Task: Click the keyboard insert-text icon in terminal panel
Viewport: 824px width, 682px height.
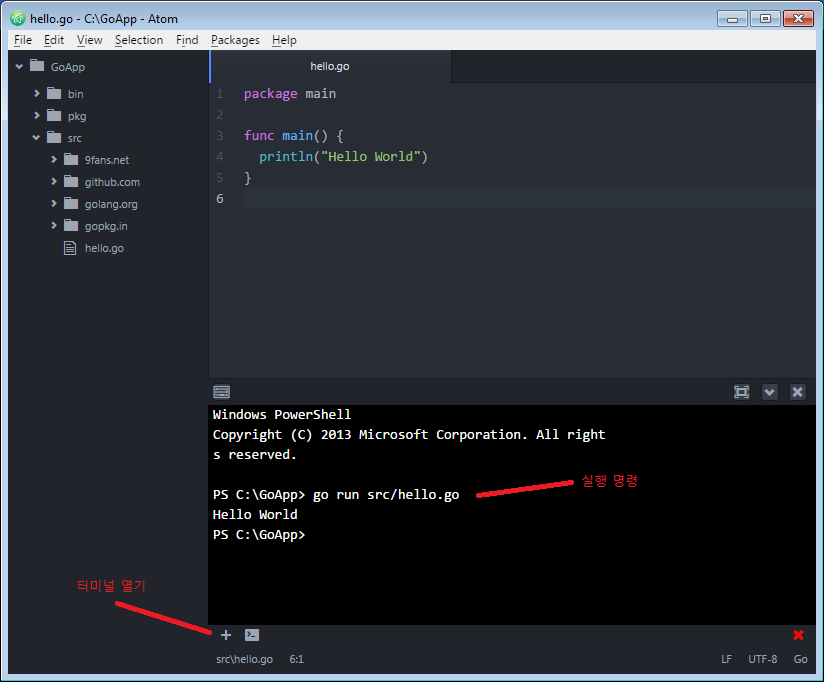Action: (x=222, y=392)
